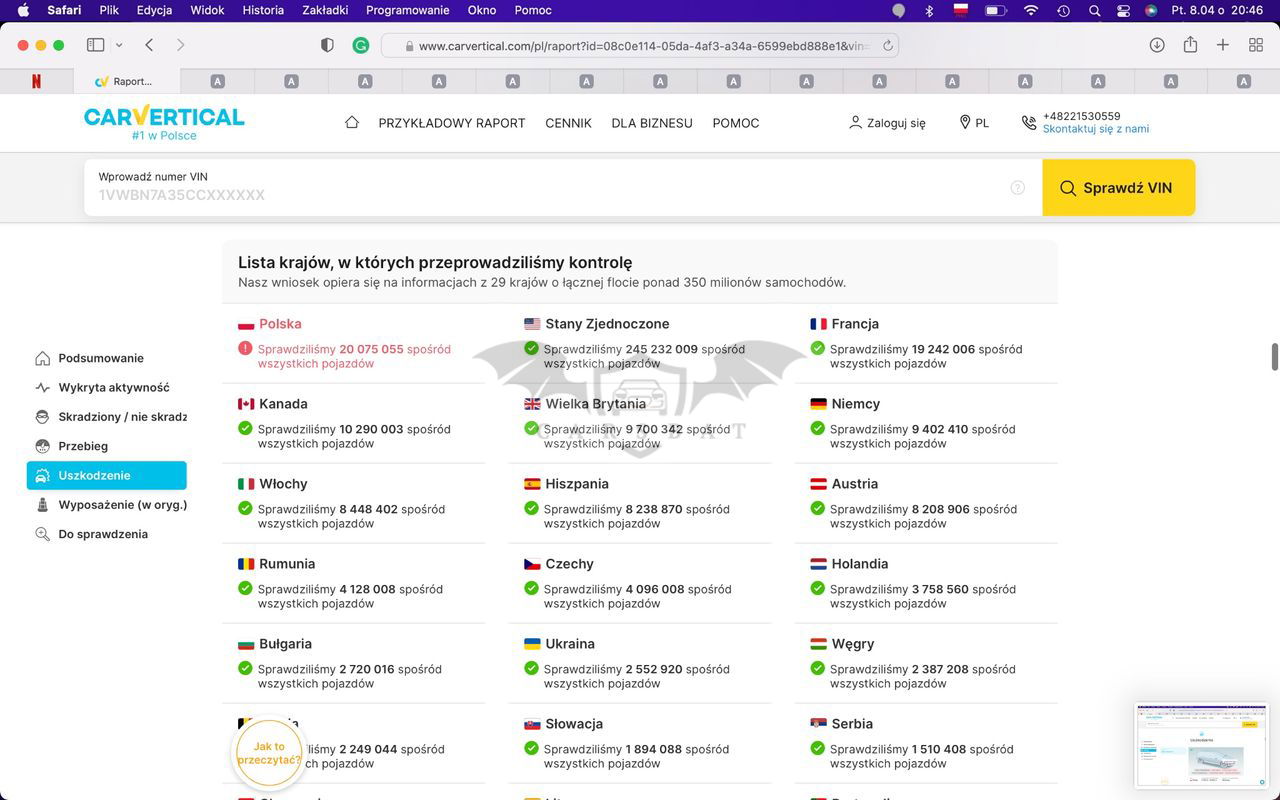Open macOS Control Center toggles
The image size is (1280, 800).
click(x=1123, y=10)
